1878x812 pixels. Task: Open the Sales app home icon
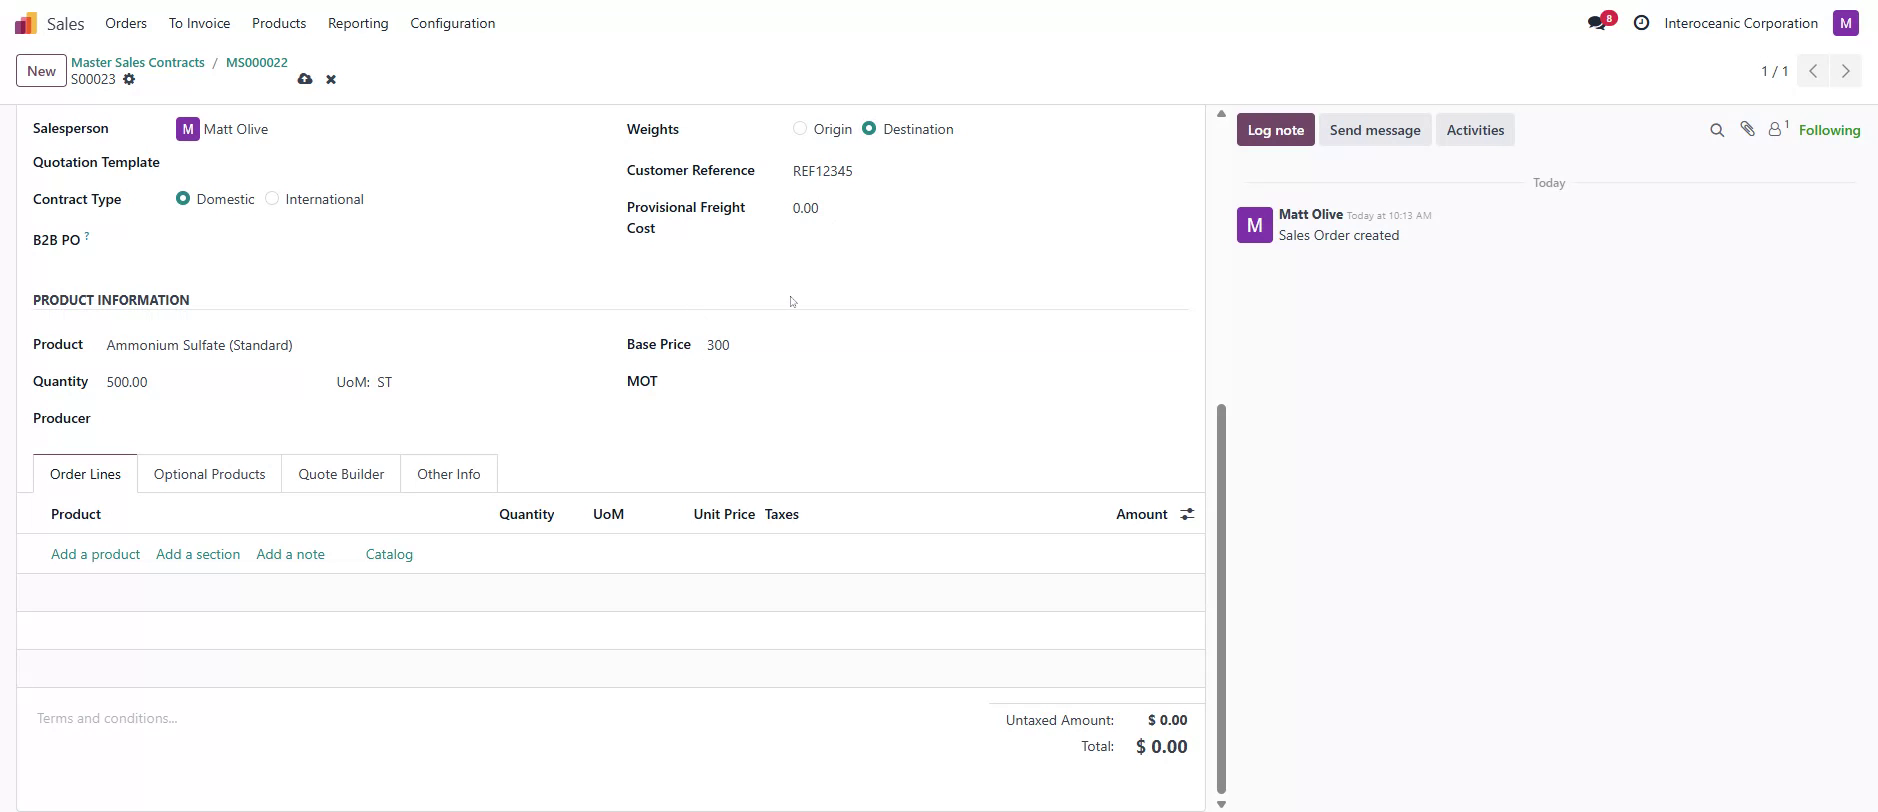[x=26, y=23]
